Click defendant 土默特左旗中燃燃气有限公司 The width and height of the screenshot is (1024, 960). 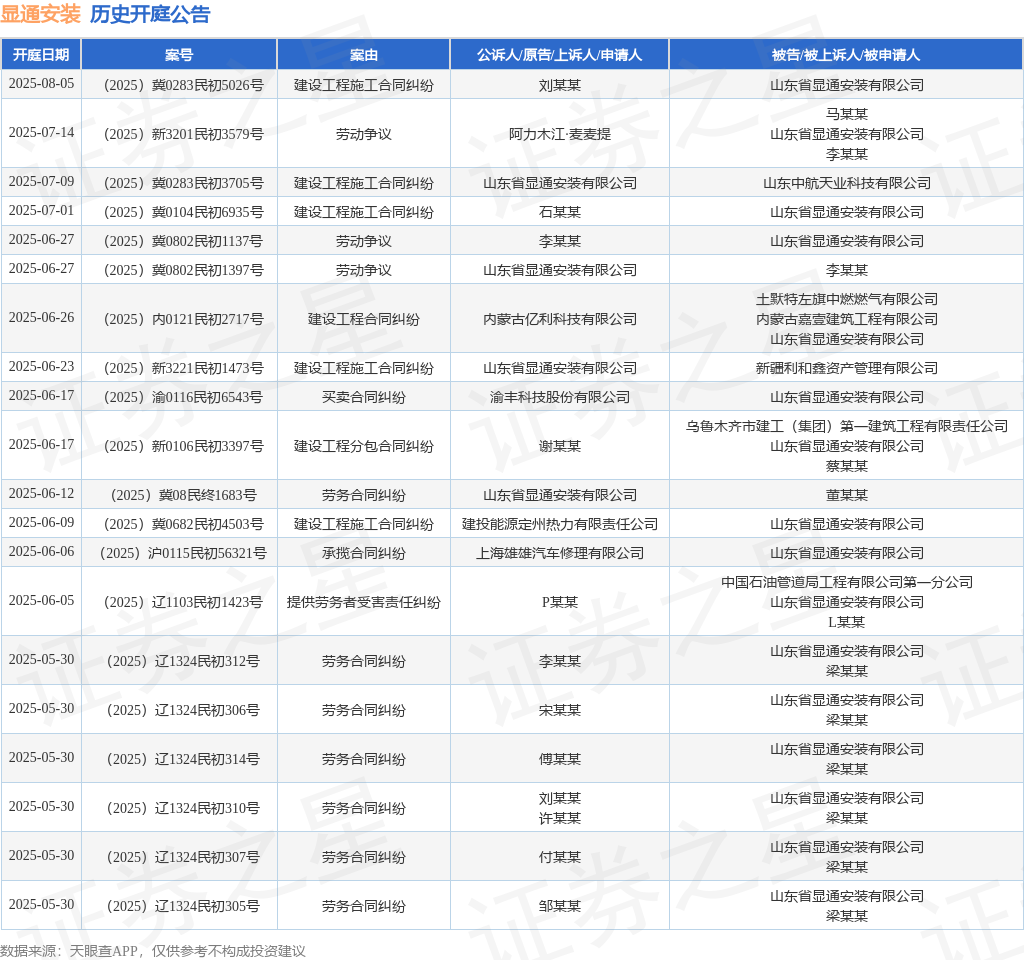click(x=846, y=299)
